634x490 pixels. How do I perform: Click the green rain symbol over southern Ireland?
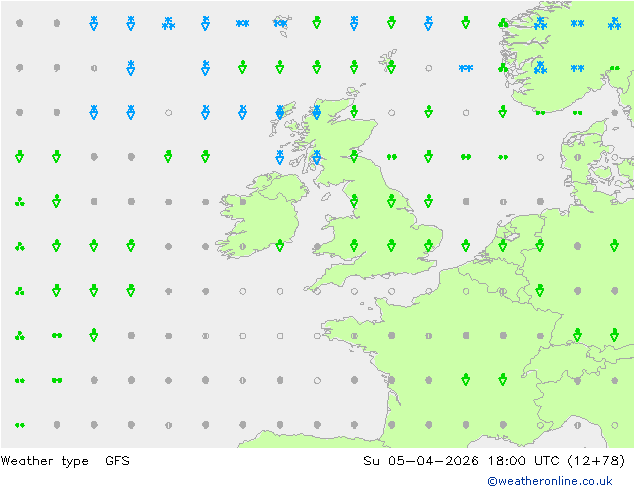[279, 245]
